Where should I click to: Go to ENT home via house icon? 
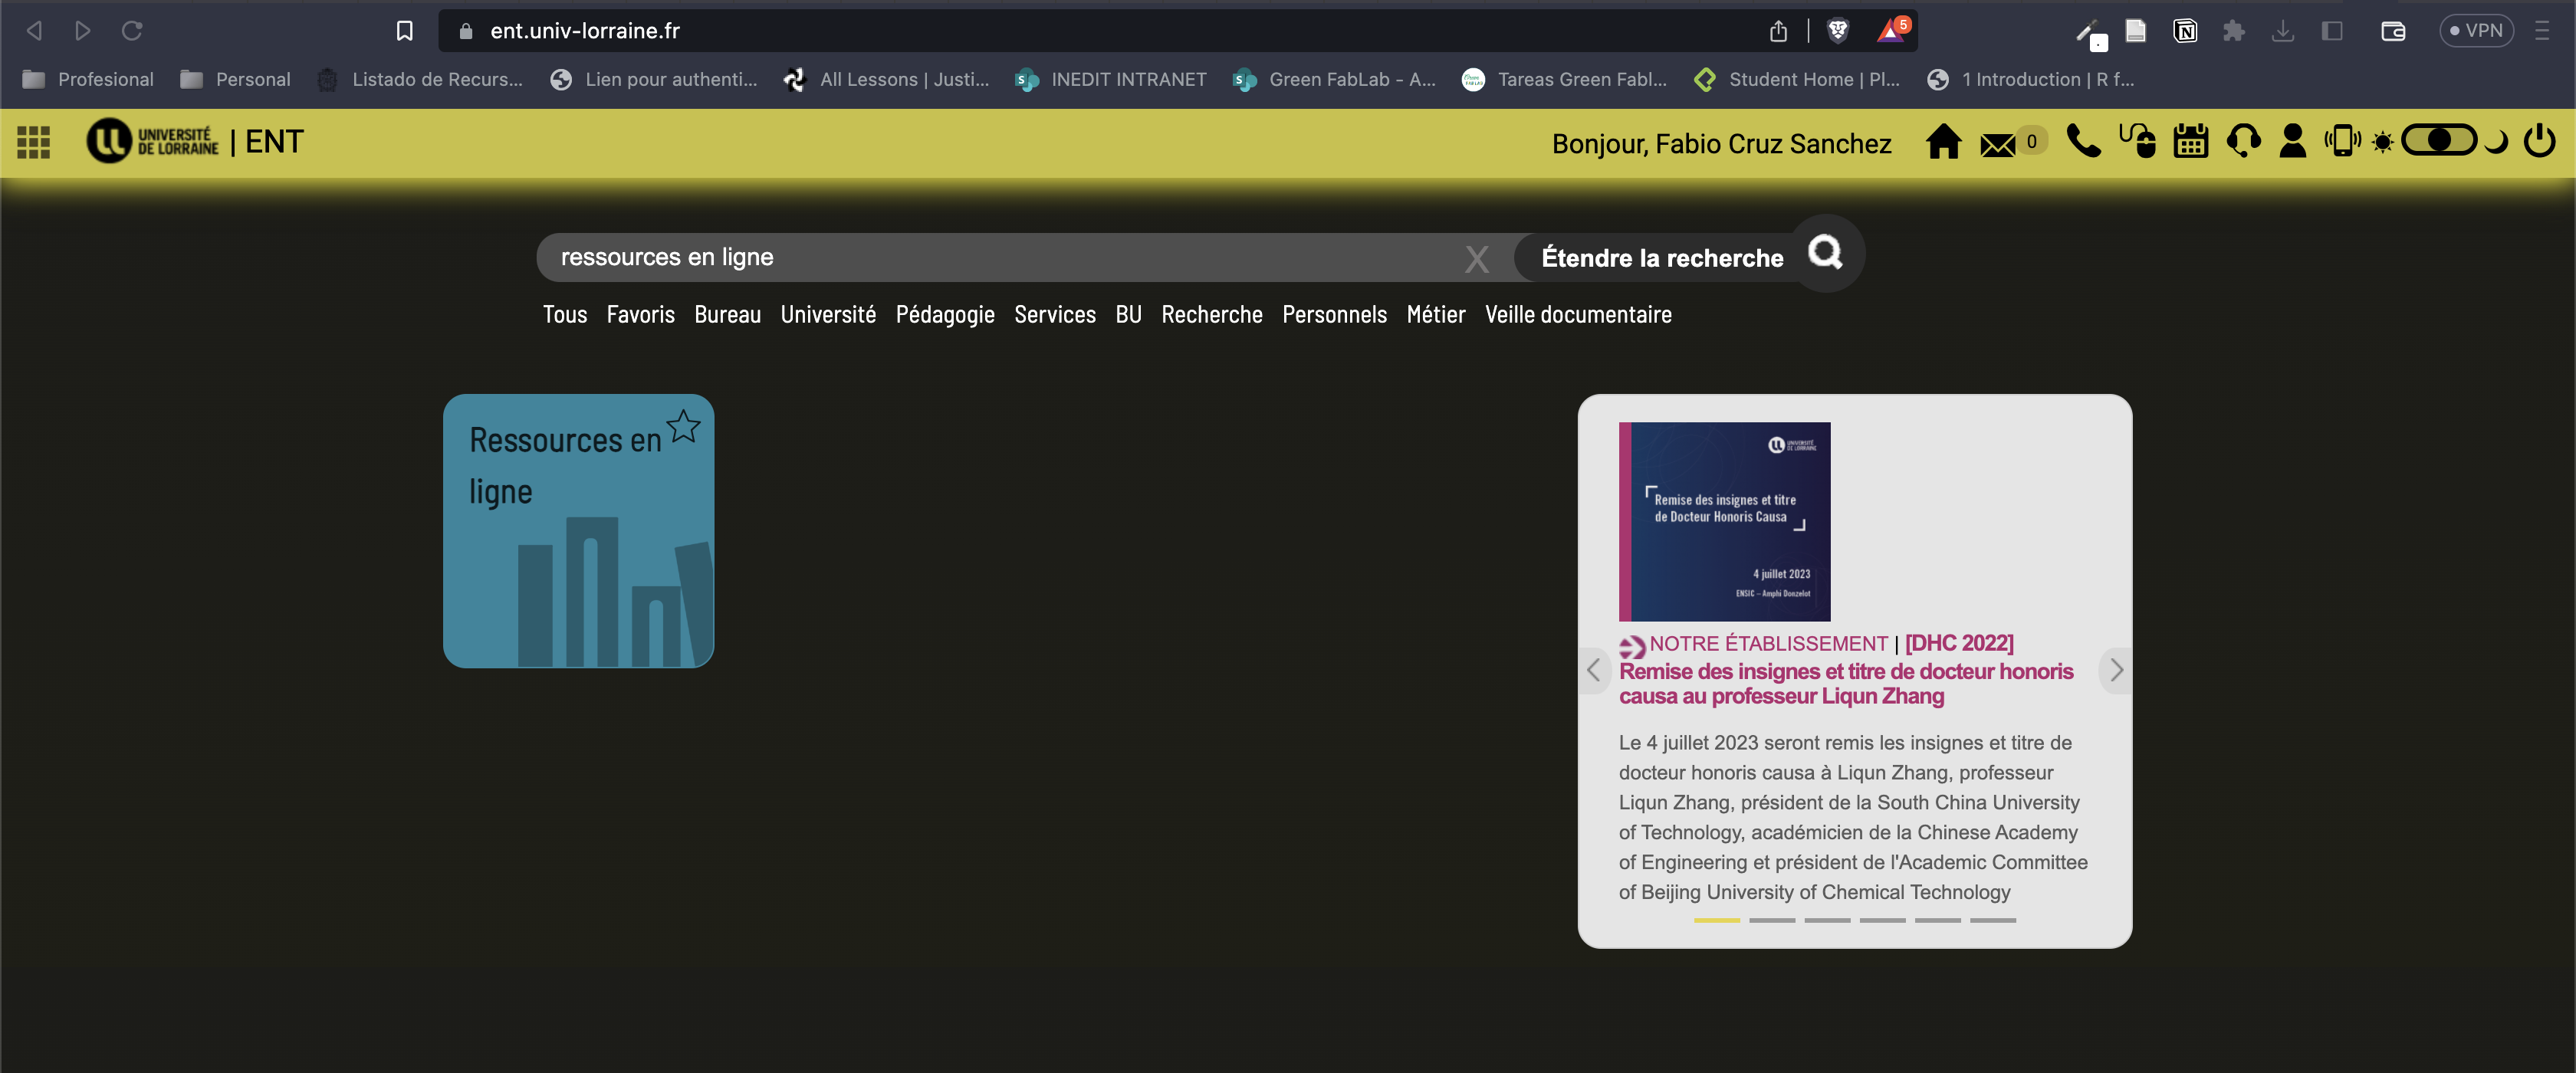pos(1943,142)
